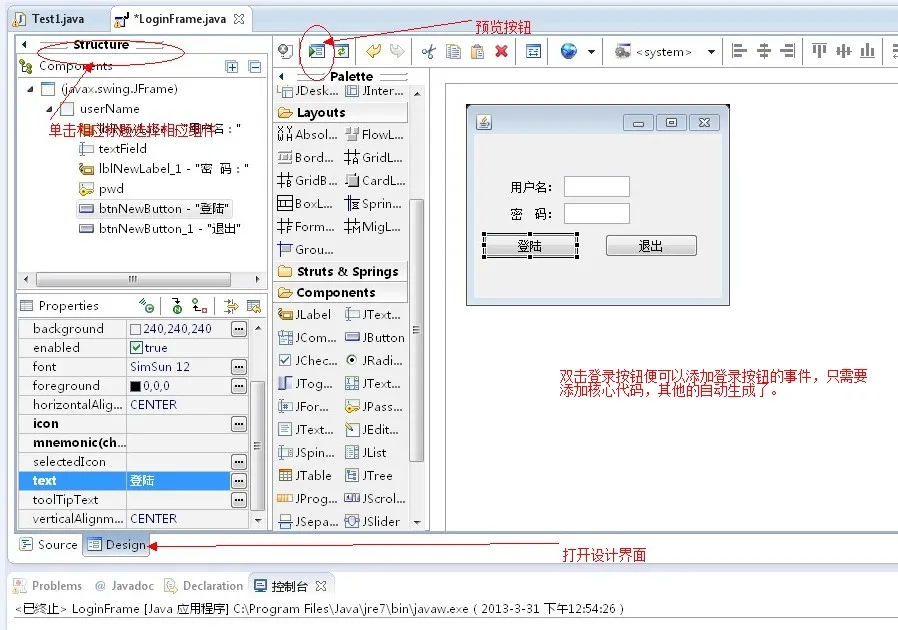Open ellipsis editor for font property

(x=239, y=367)
